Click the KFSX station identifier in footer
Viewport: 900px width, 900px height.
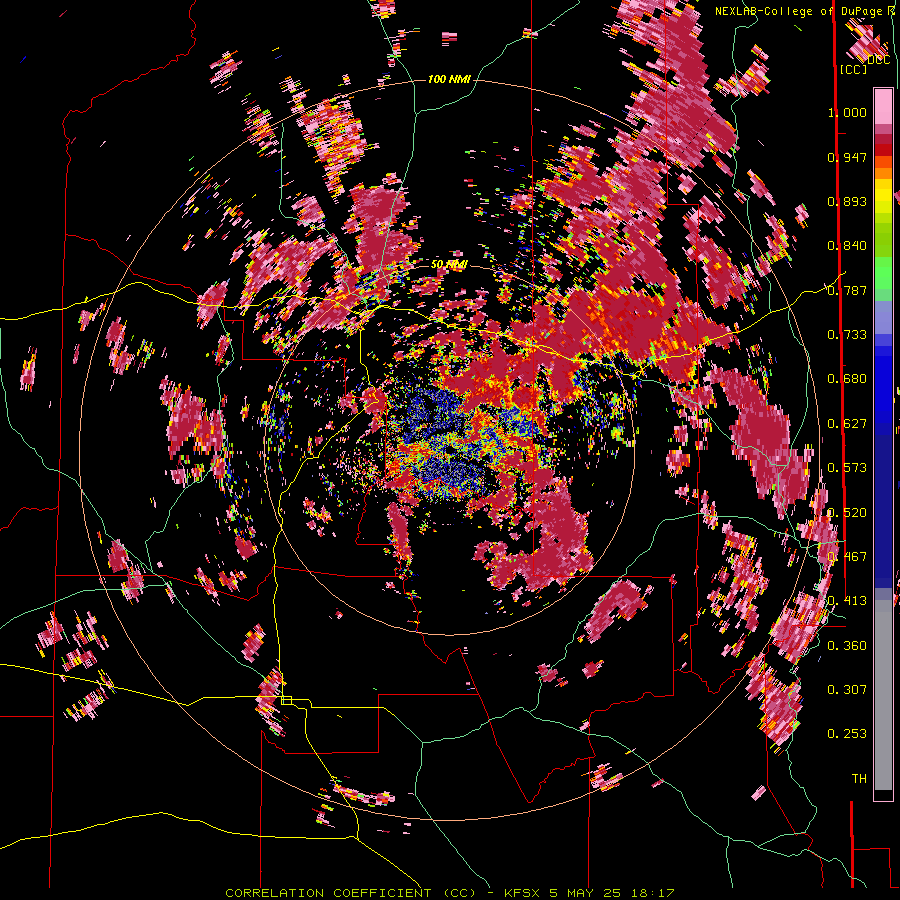pos(522,893)
